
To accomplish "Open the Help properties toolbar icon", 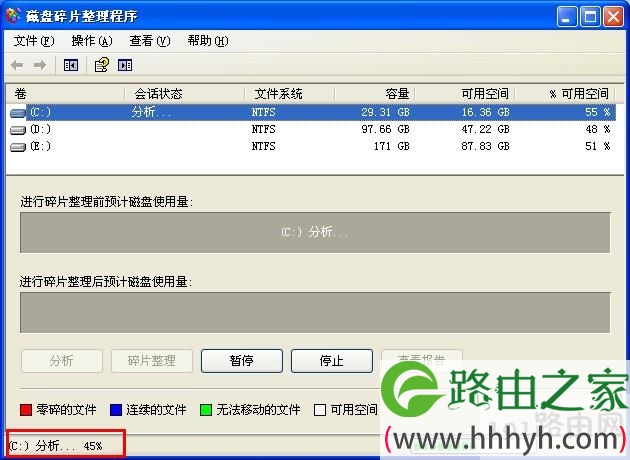I will point(101,65).
